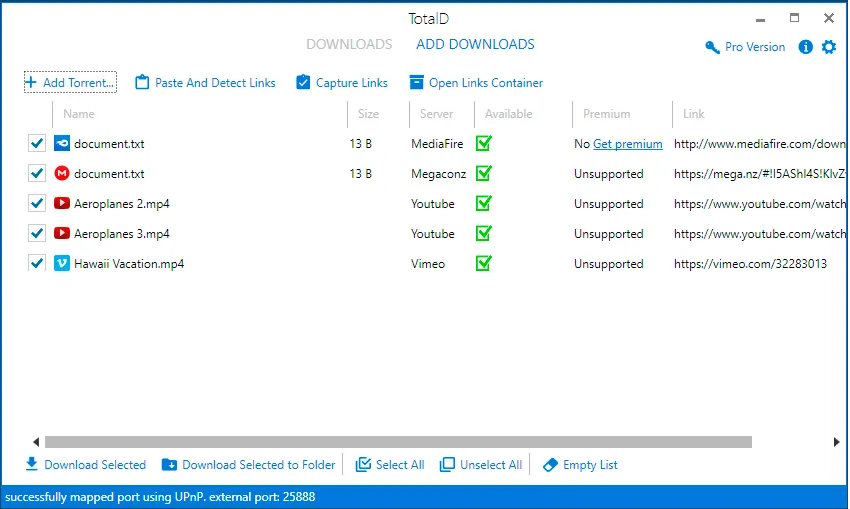850x509 pixels.
Task: Click the Paste And Detect Links clipboard icon
Action: coord(142,82)
